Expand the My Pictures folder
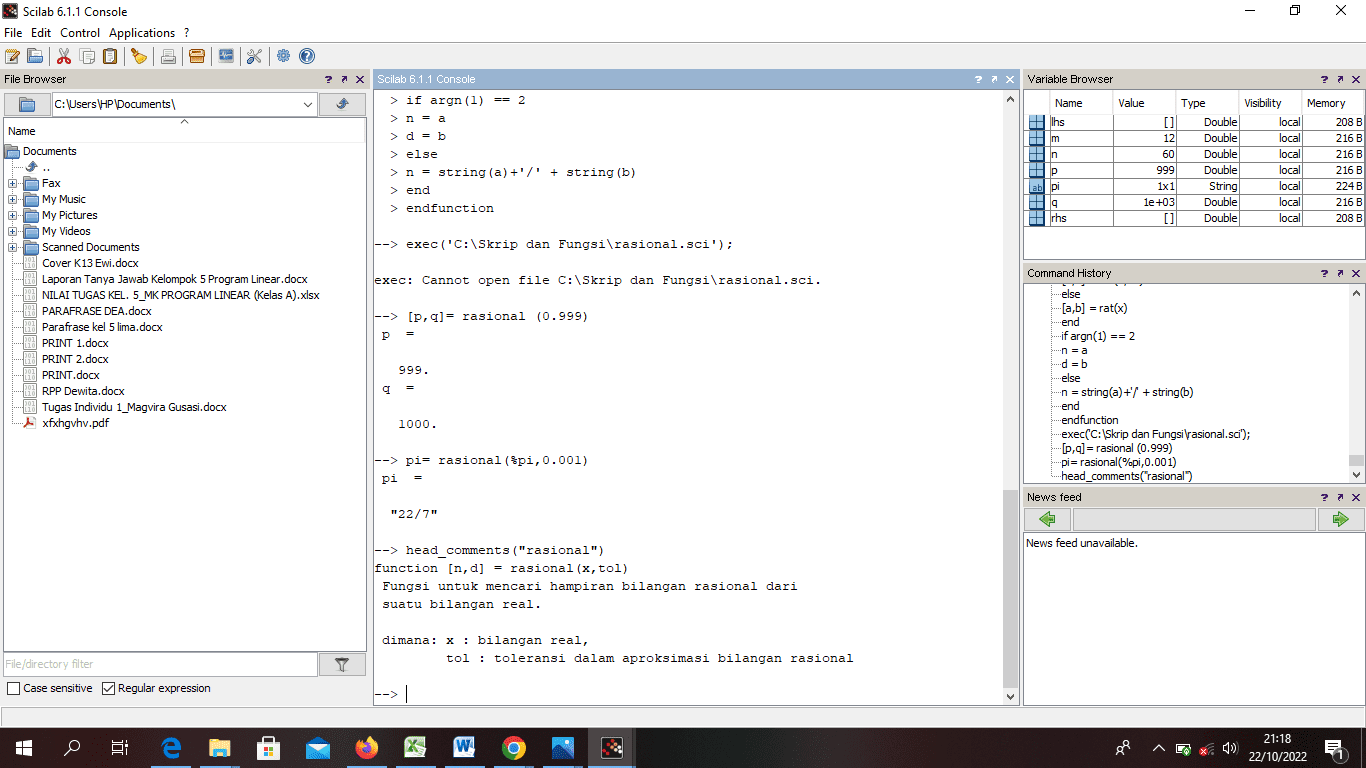Screen dimensions: 1366x768 coord(12,215)
